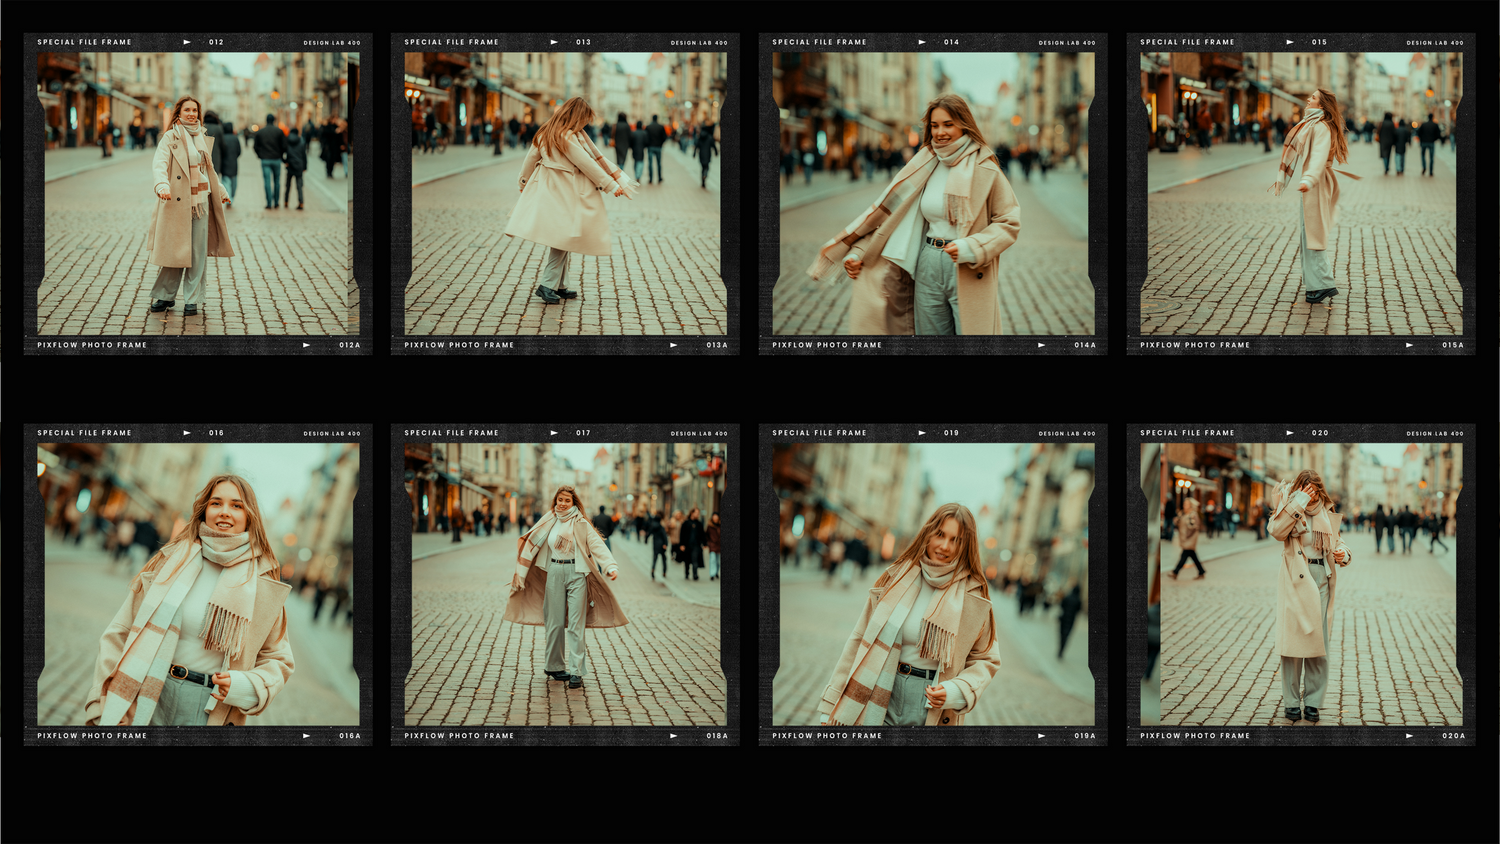Select the frame number '019' label
The height and width of the screenshot is (844, 1500).
(x=951, y=433)
